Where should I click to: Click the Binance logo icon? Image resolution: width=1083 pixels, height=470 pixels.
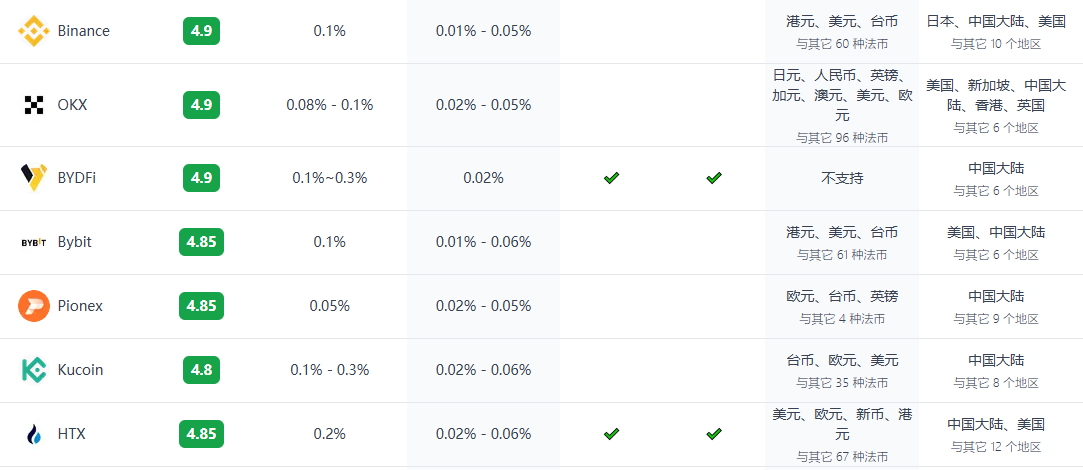(x=34, y=31)
